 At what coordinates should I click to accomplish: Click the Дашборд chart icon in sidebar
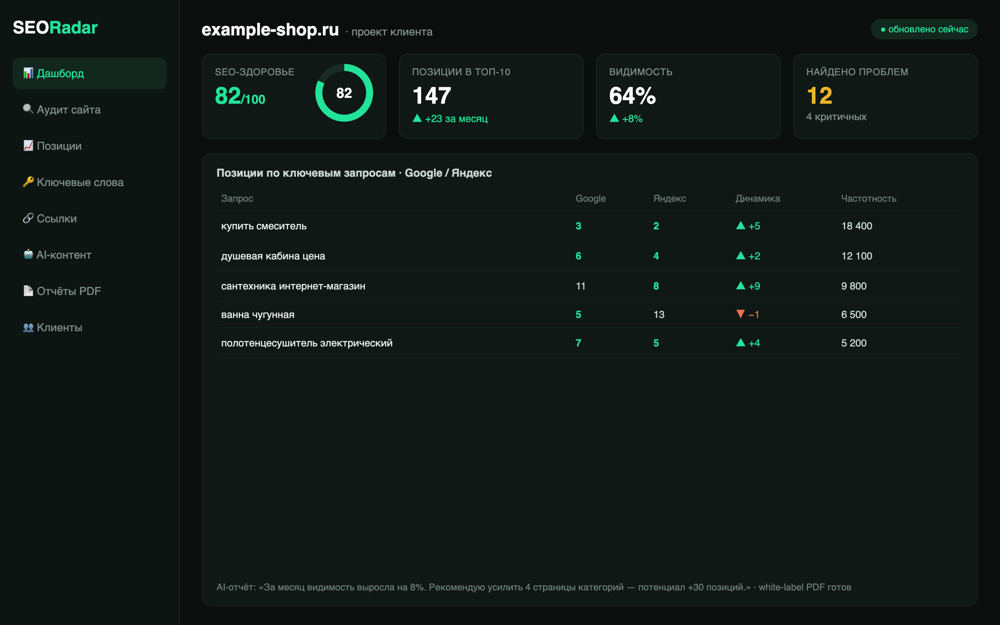click(x=28, y=73)
